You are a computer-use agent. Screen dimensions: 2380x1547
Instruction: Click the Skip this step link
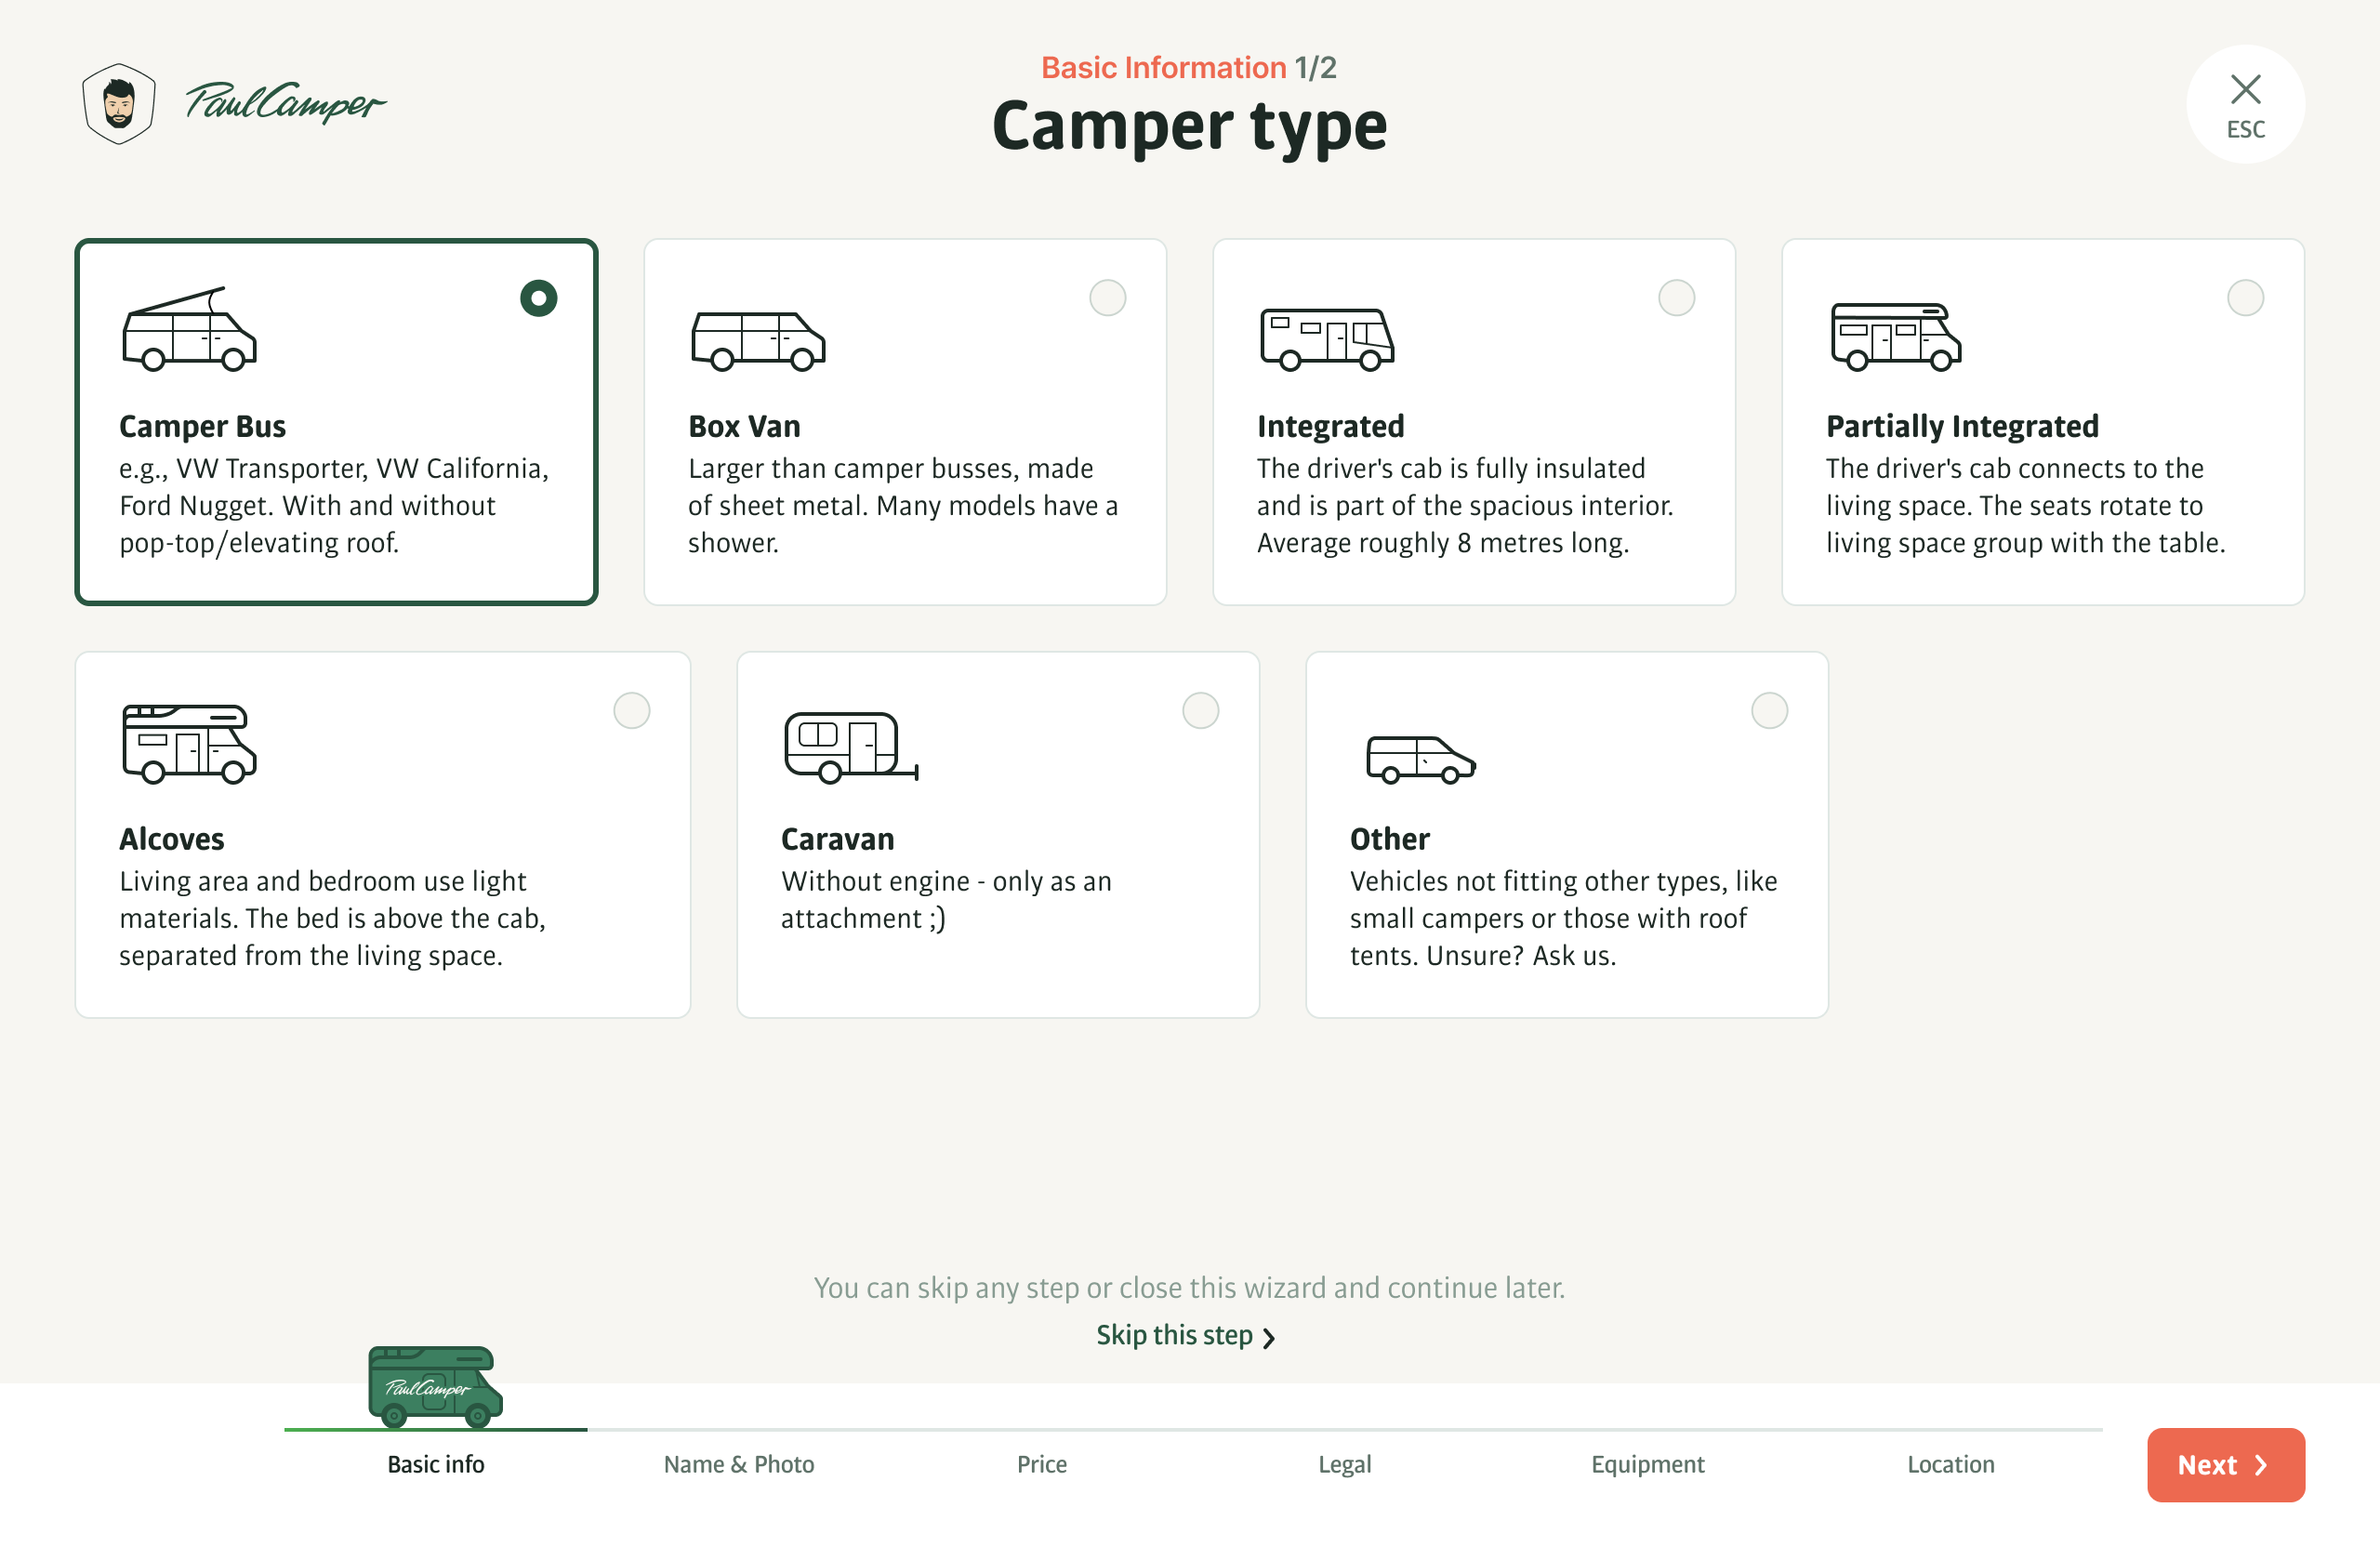pos(1174,1336)
